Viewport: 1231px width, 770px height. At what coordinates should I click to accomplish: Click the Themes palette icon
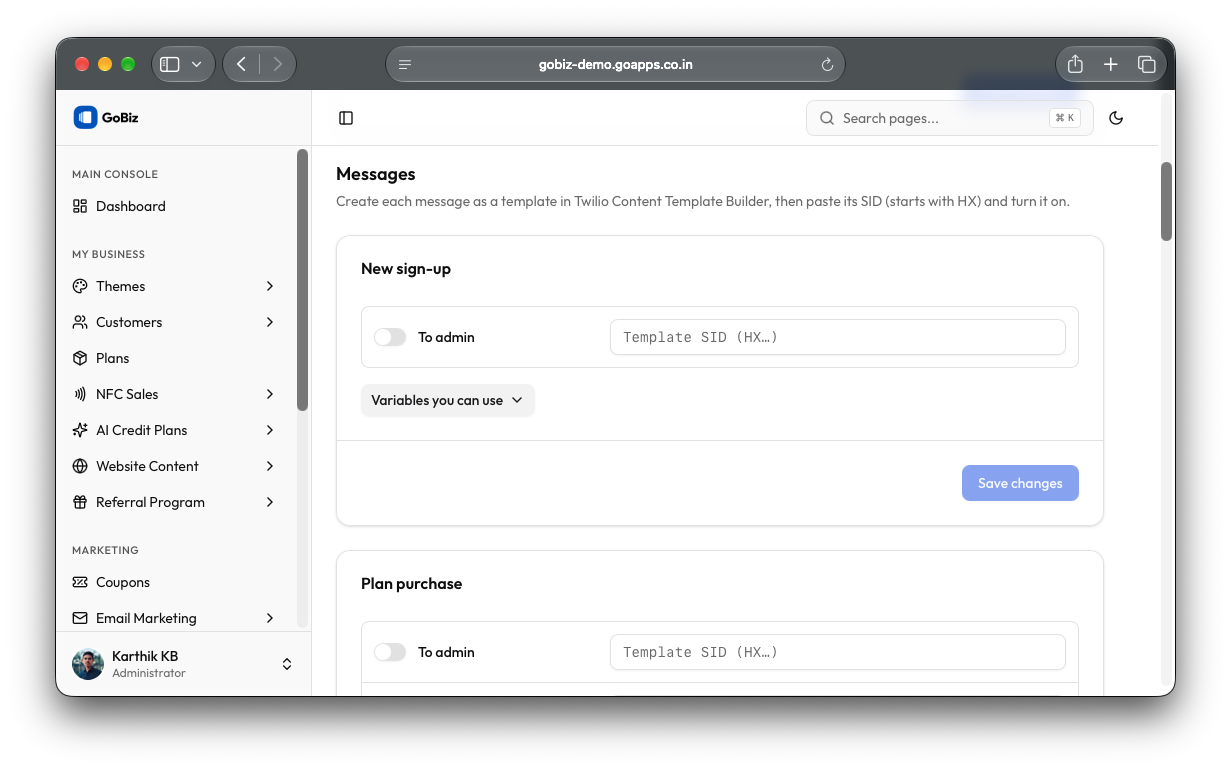pos(80,286)
